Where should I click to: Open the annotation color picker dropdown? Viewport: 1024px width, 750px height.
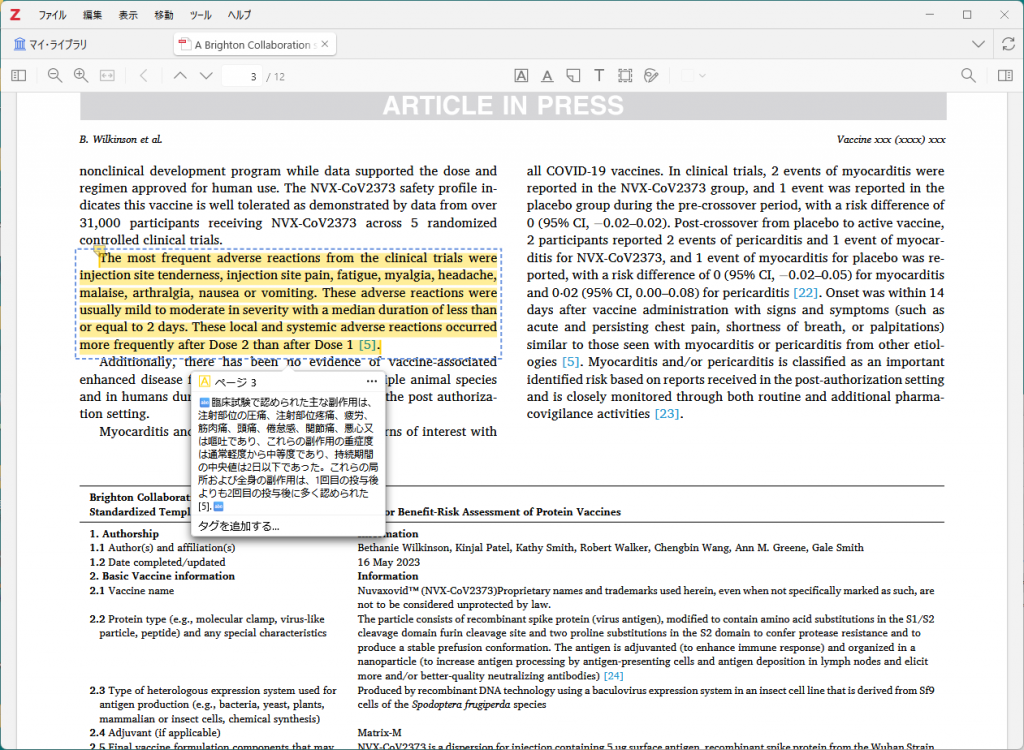(693, 76)
